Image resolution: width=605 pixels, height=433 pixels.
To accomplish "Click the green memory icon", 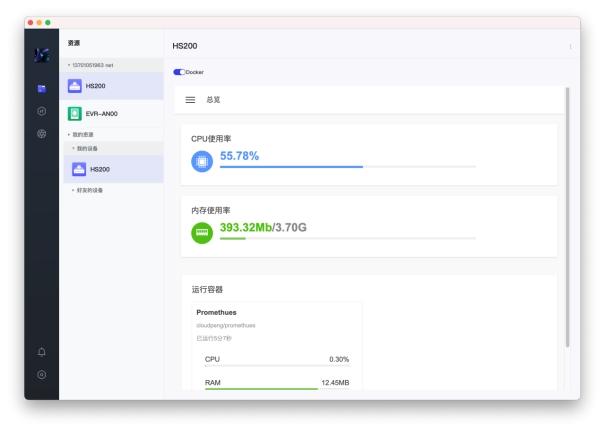I will pyautogui.click(x=202, y=233).
